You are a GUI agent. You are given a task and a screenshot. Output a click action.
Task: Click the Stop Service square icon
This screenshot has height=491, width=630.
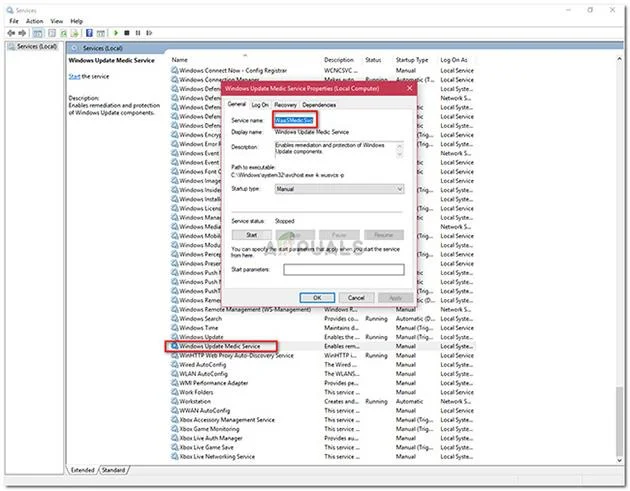pyautogui.click(x=127, y=33)
